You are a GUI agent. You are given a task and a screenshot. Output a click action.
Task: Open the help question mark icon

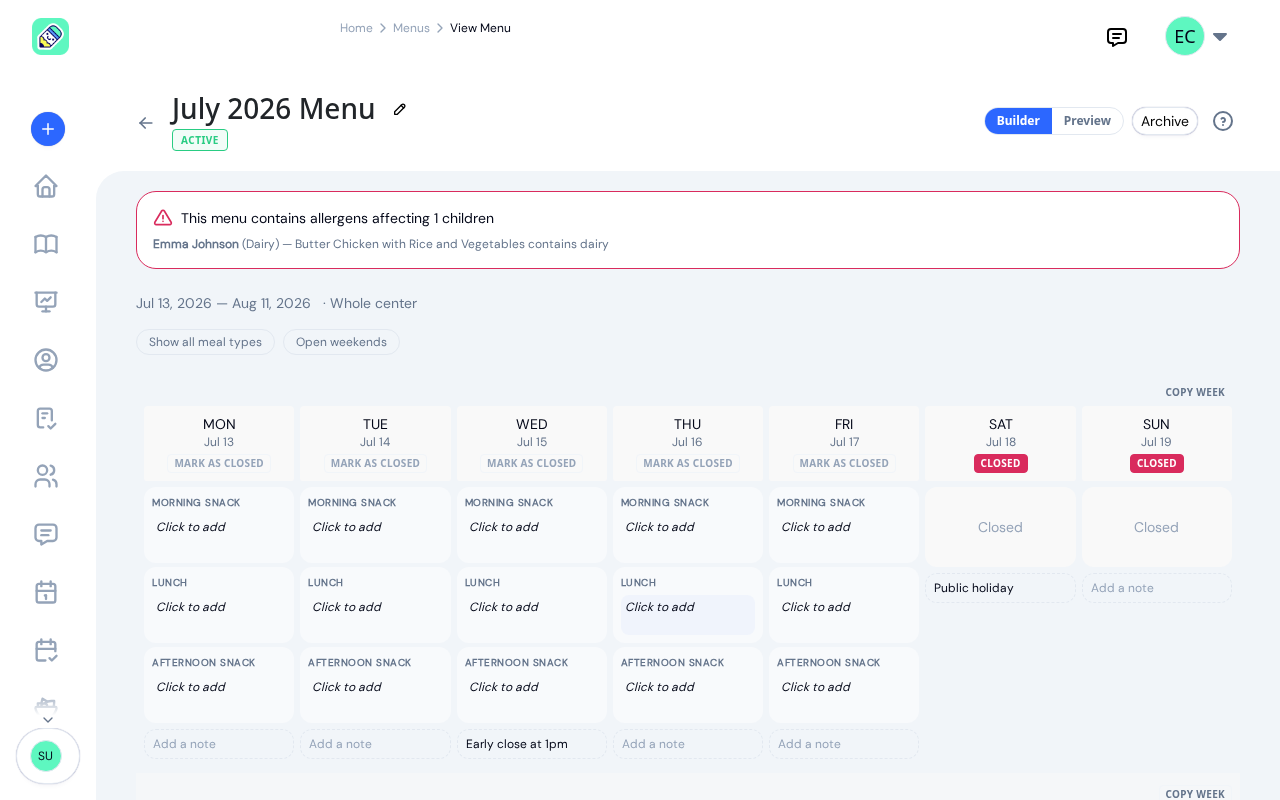pos(1223,121)
